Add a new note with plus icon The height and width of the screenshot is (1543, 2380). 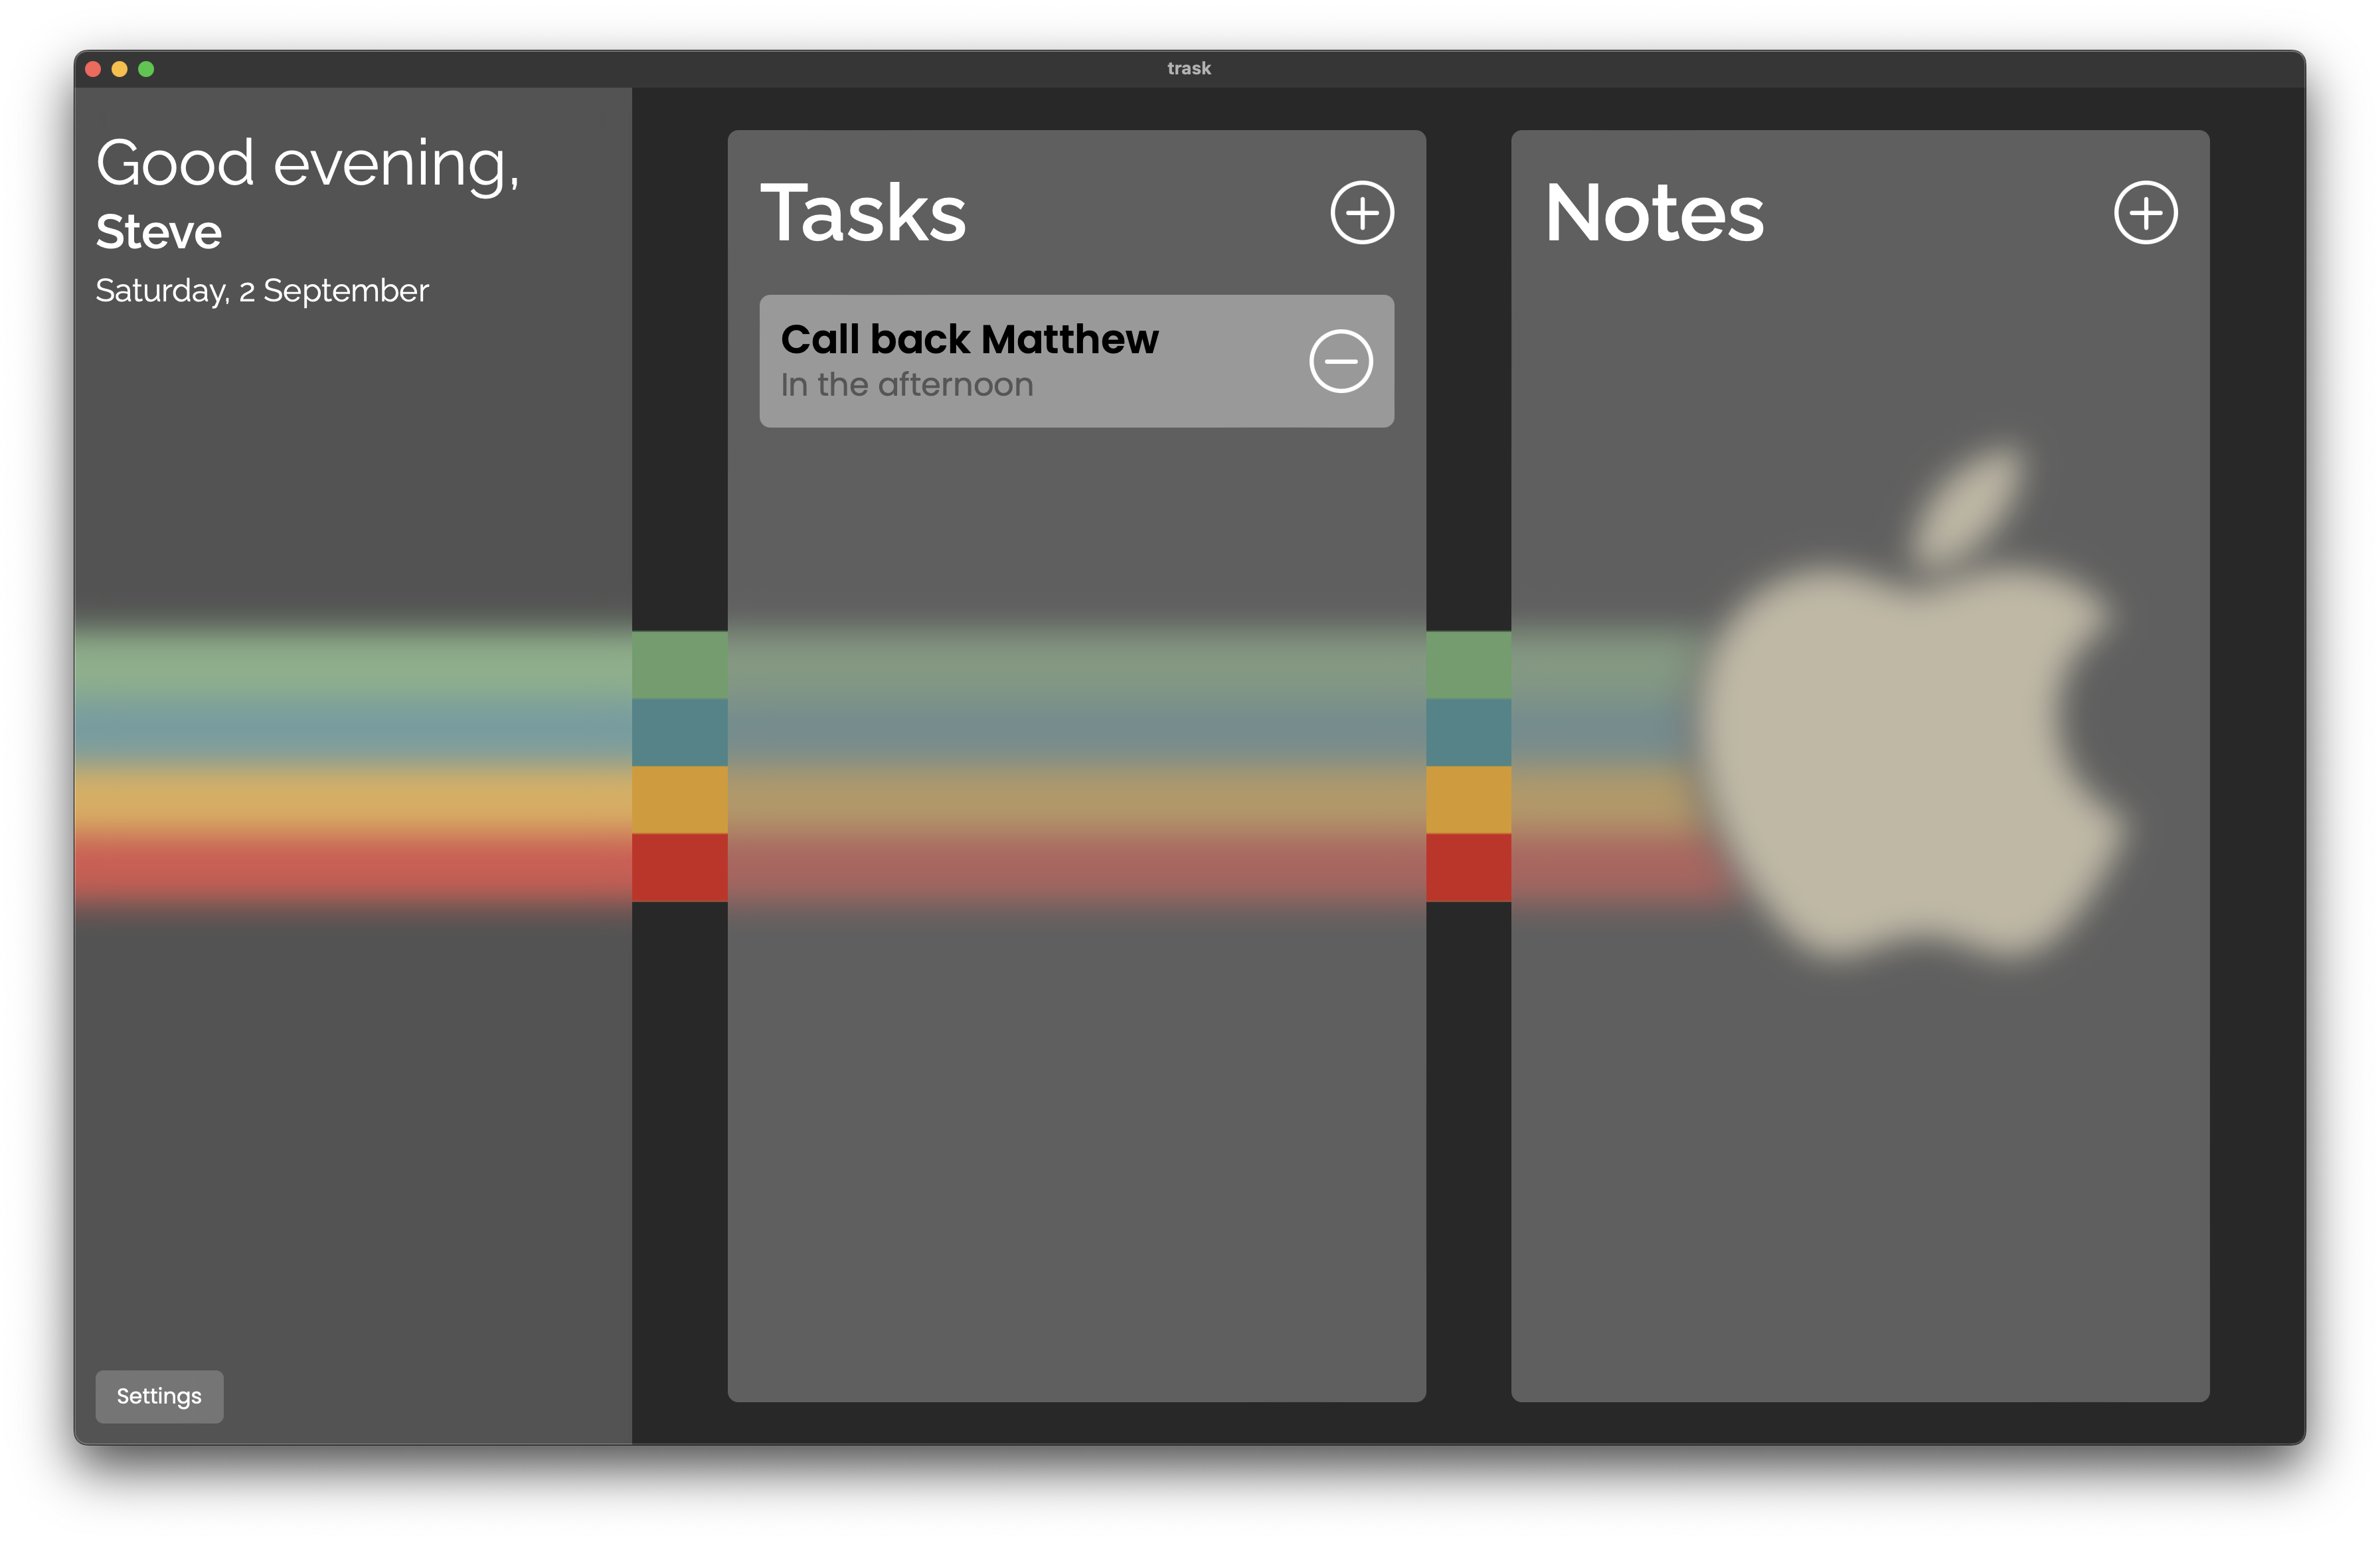tap(2145, 212)
